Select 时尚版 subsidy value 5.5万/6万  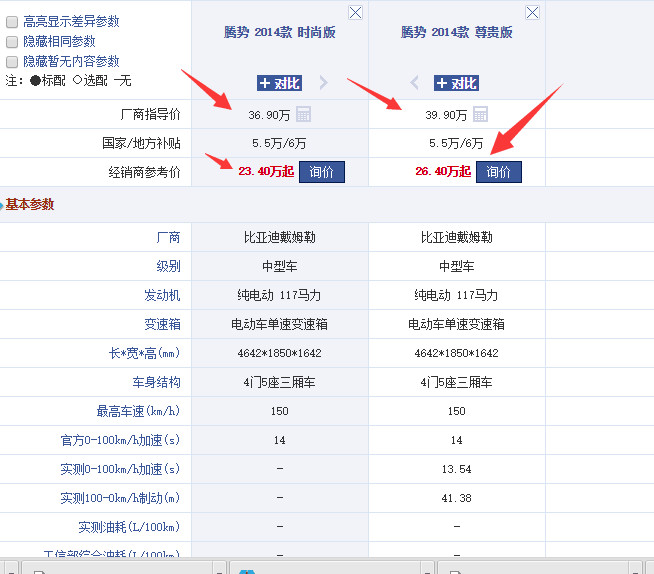point(279,144)
